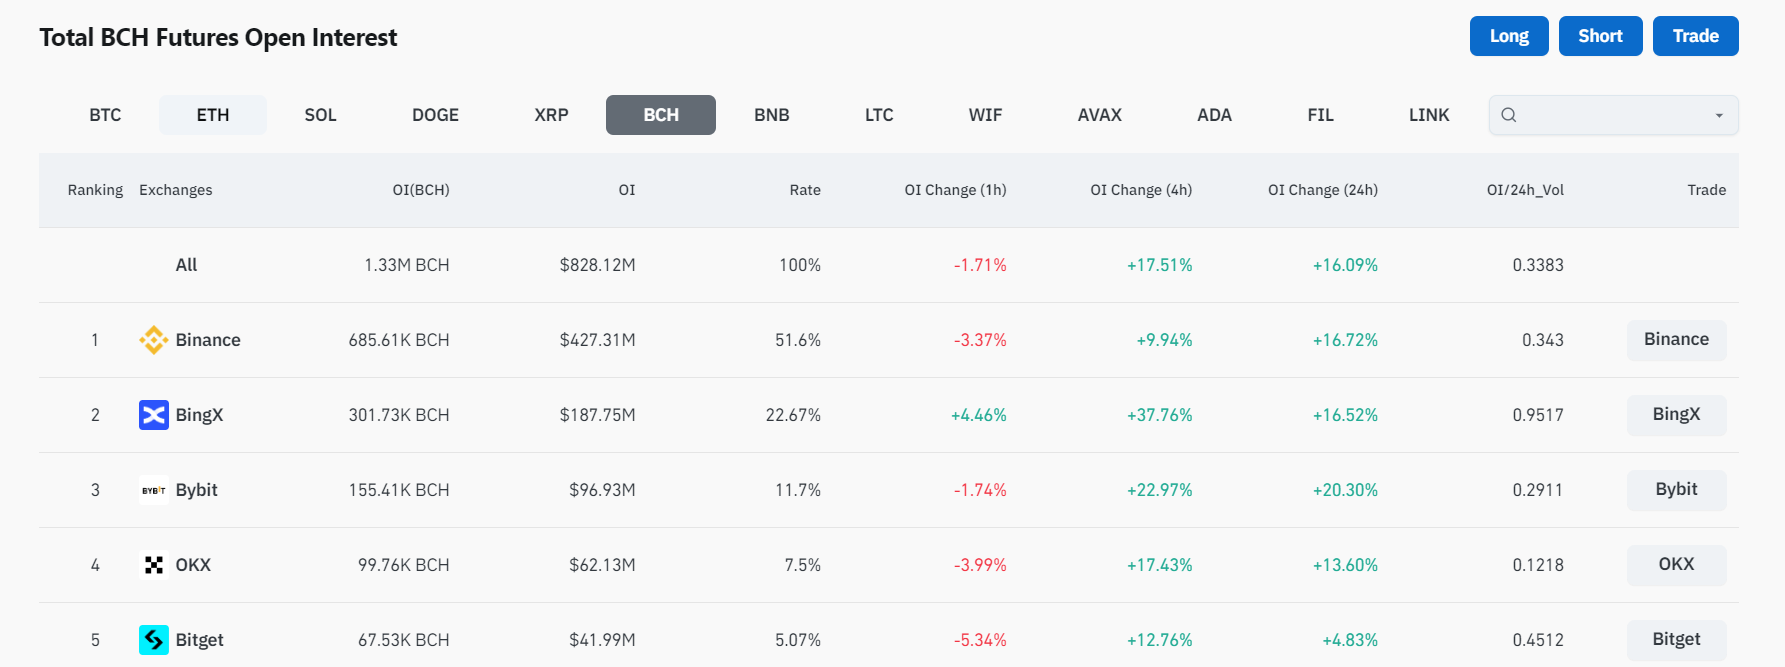Click the Trade column header
1785x667 pixels.
point(1707,190)
